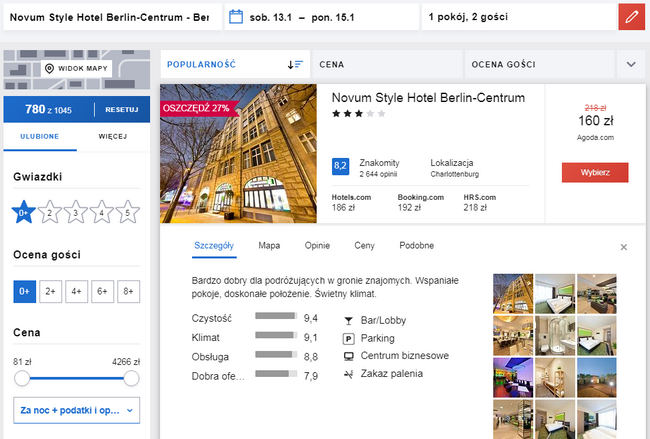
Task: Sort results by Ocena gości
Action: tap(539, 64)
